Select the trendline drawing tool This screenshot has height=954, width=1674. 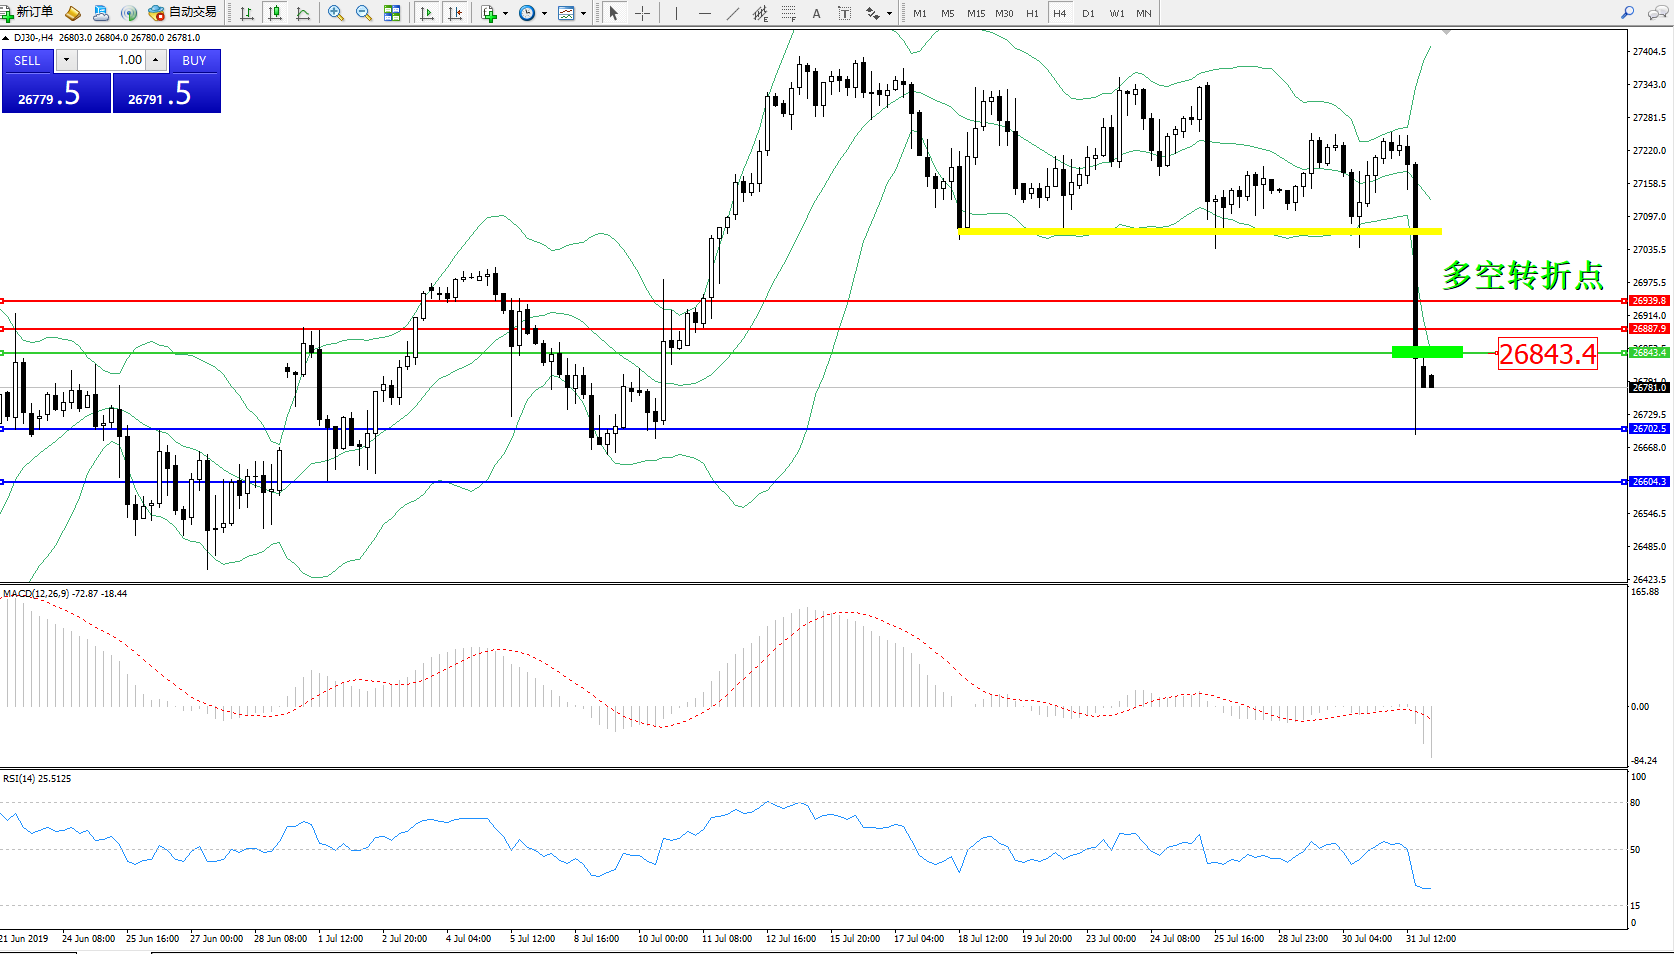coord(733,13)
